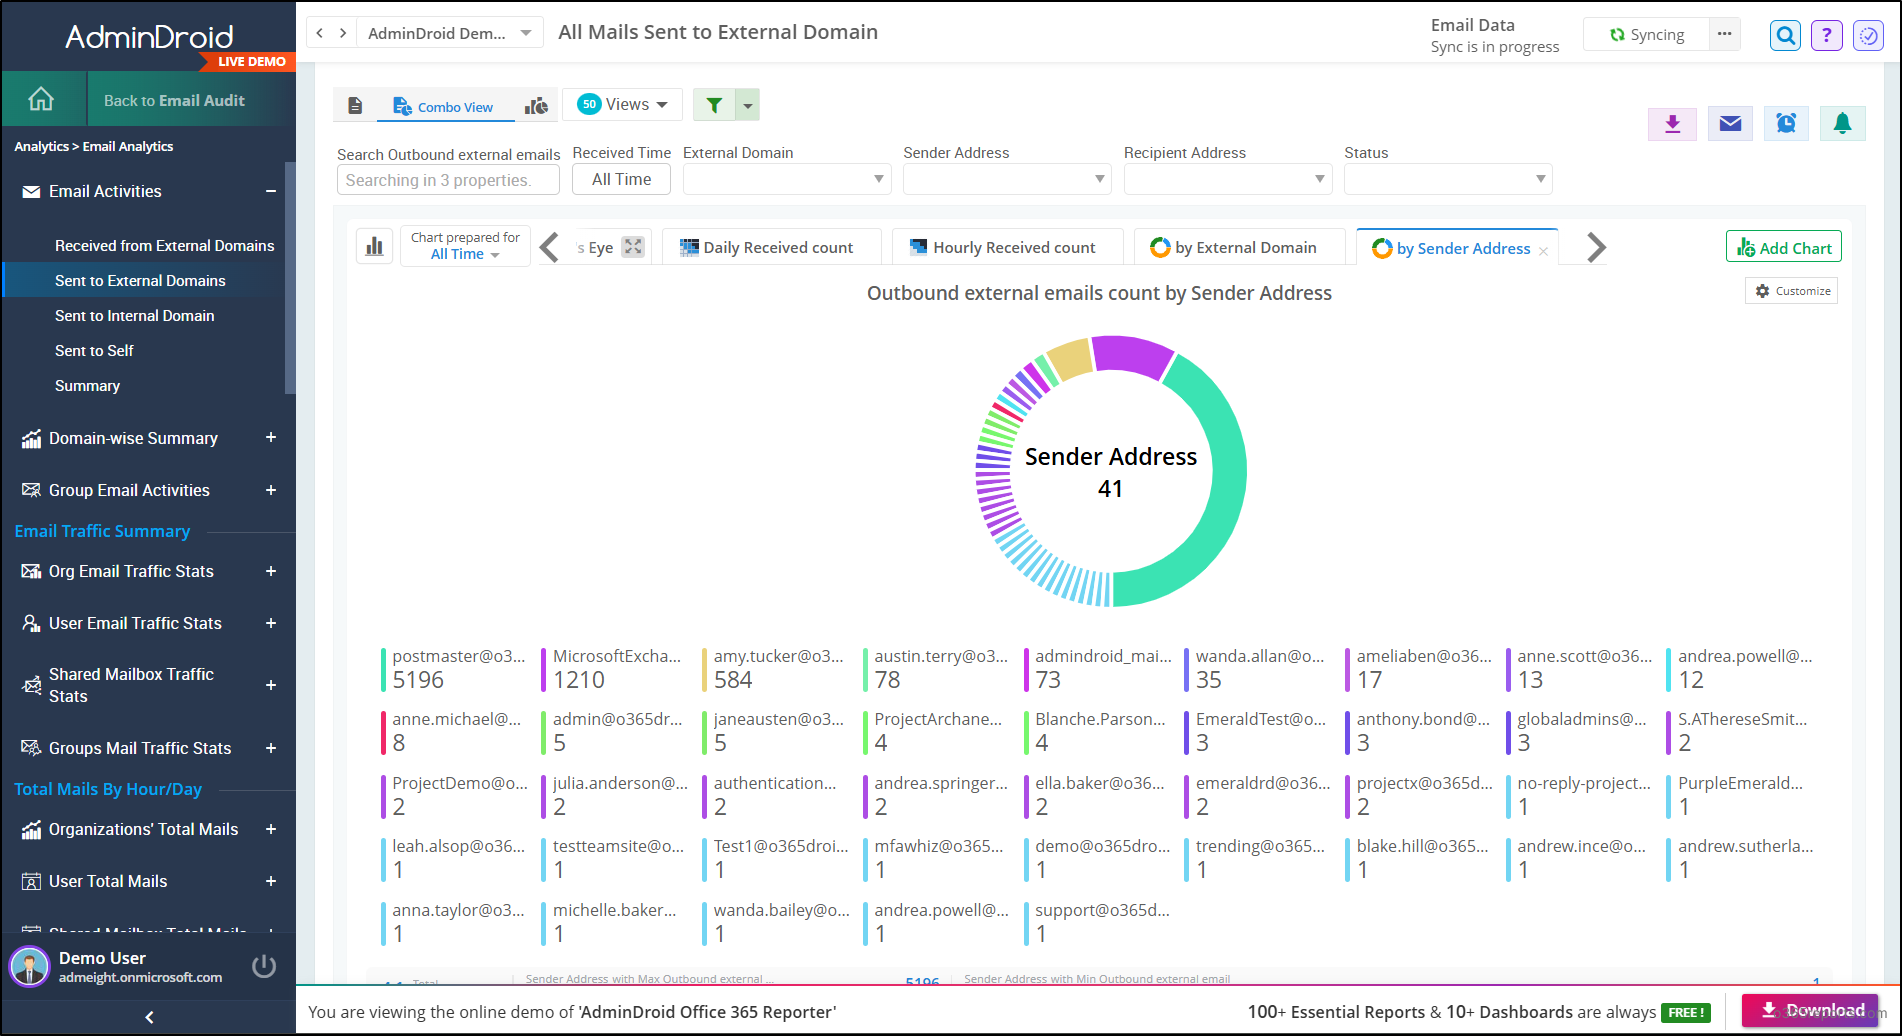
Task: Expand Org Email Traffic Stats
Action: pos(271,571)
